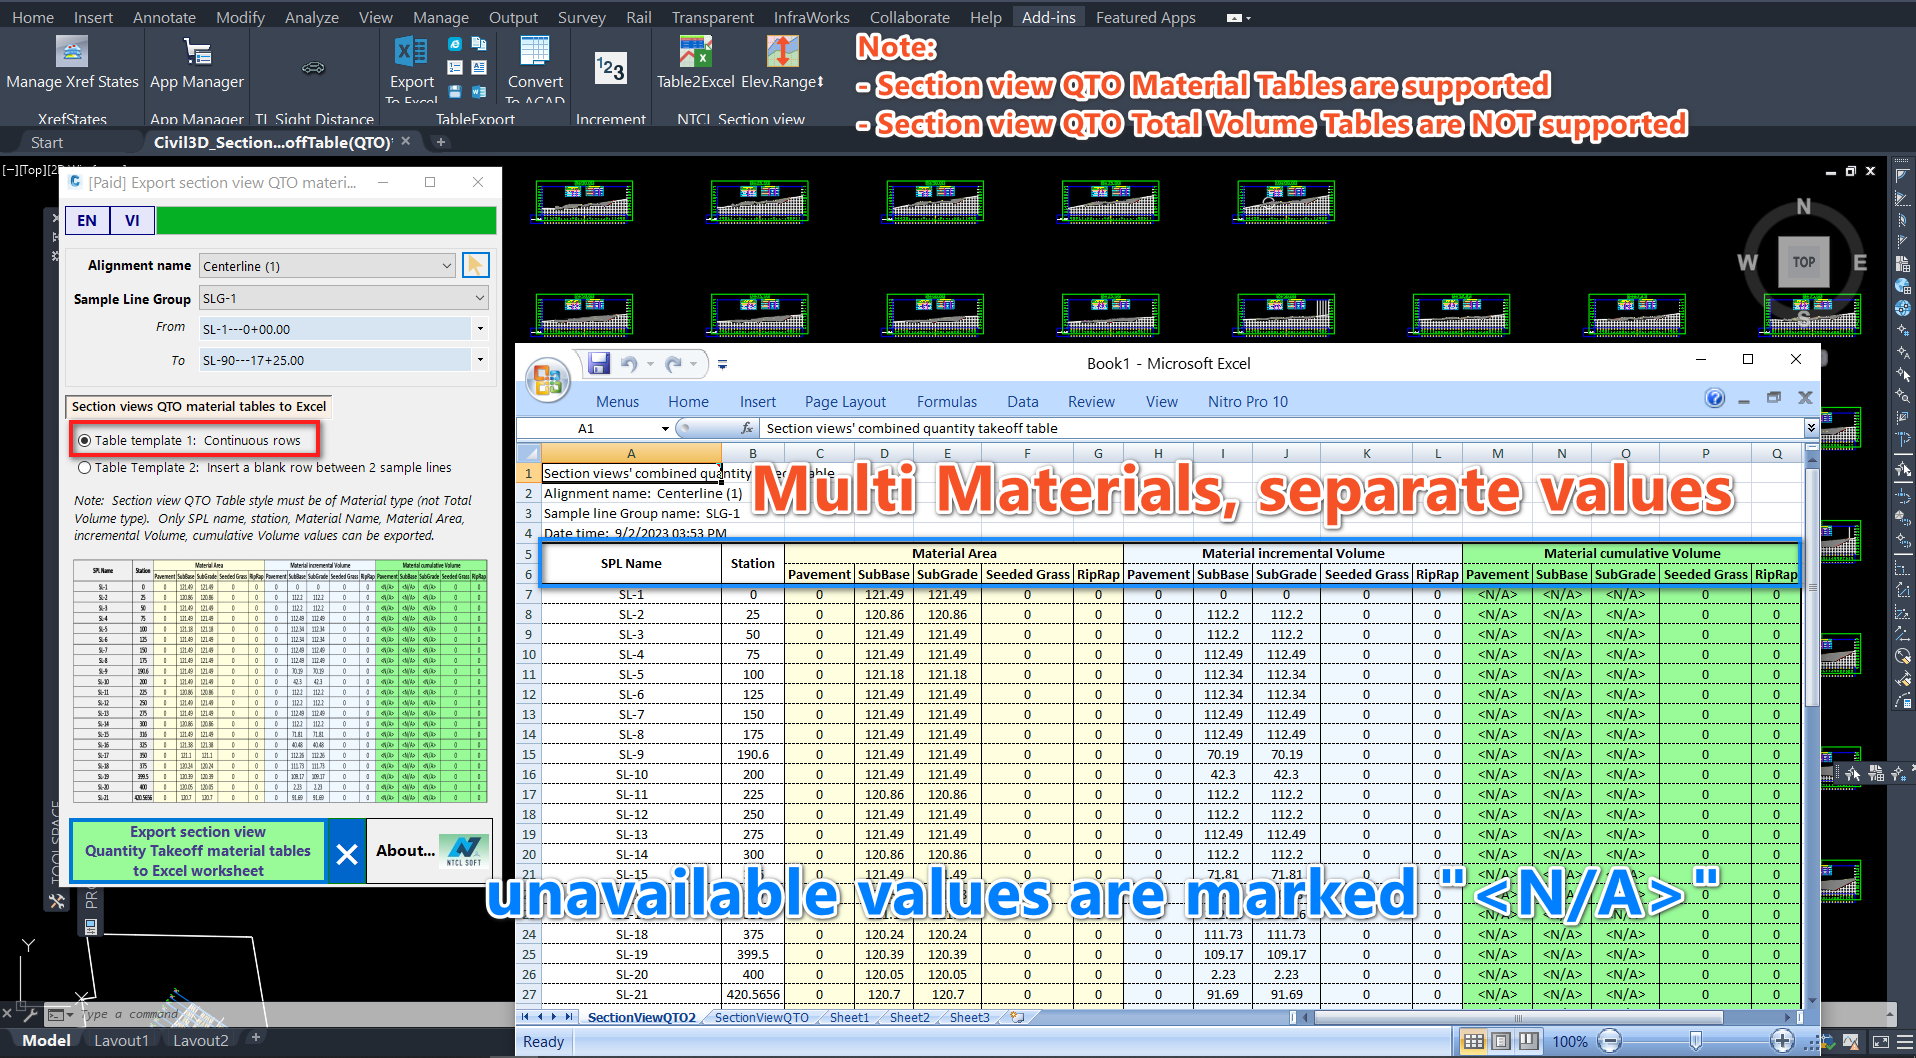Select cell A1 in the Excel sheet

631,473
